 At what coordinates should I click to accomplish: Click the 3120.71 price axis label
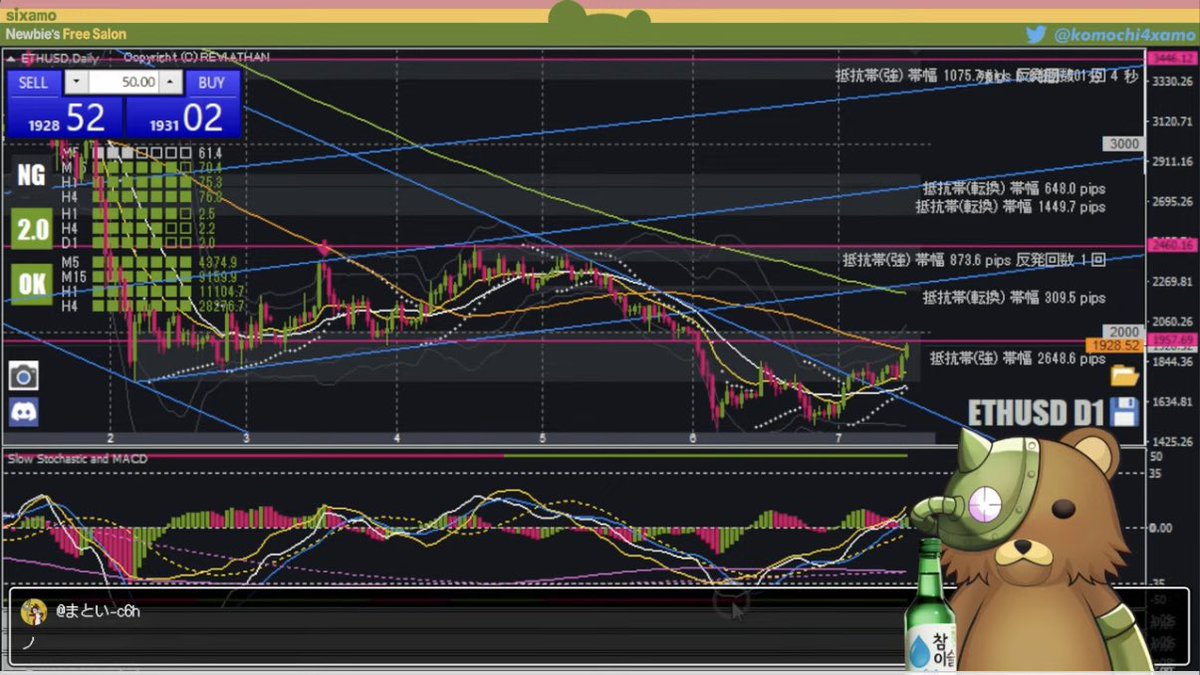[1174, 121]
